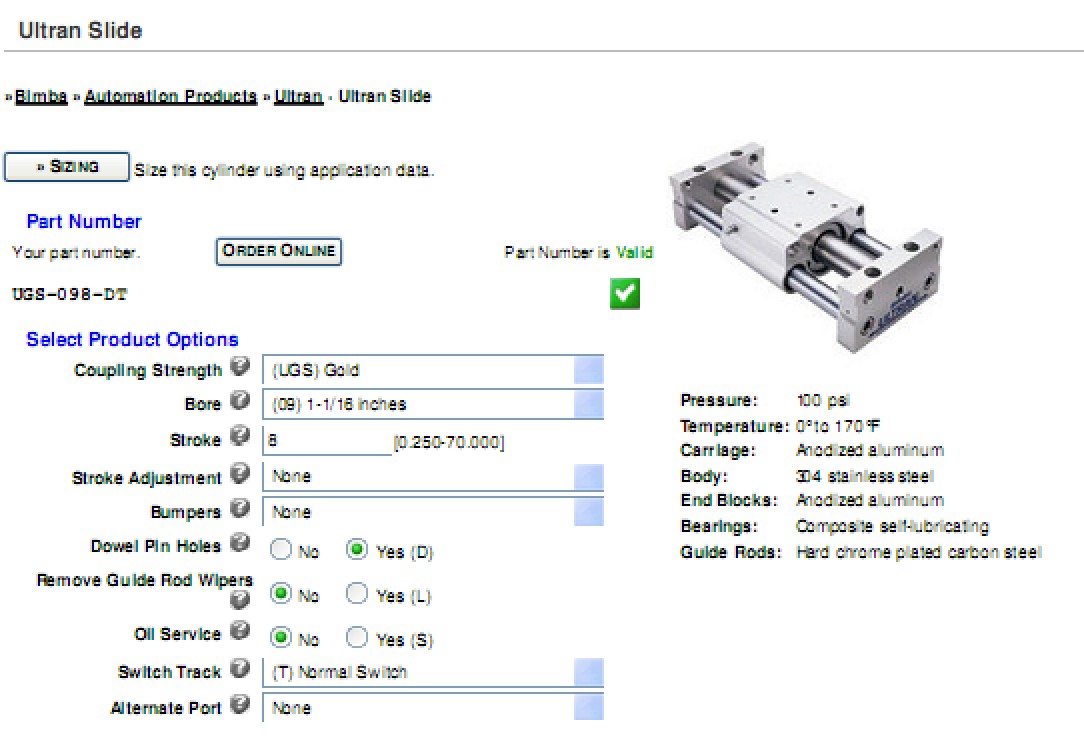Select Yes (D) for Dowel Pin Holes
The height and width of the screenshot is (746, 1084).
coord(357,550)
